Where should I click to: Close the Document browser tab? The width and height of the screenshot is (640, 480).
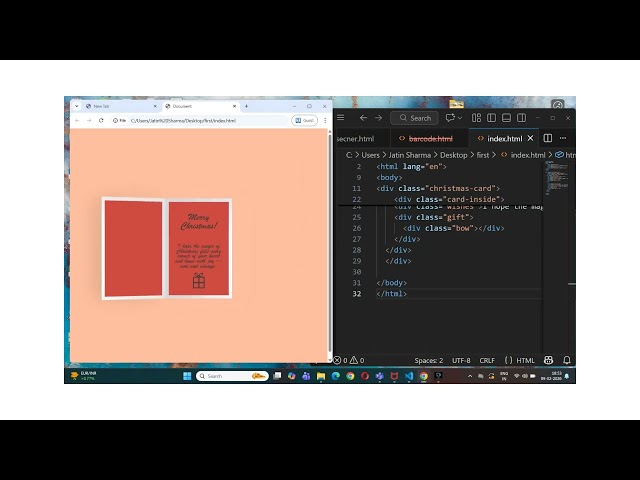click(x=234, y=106)
